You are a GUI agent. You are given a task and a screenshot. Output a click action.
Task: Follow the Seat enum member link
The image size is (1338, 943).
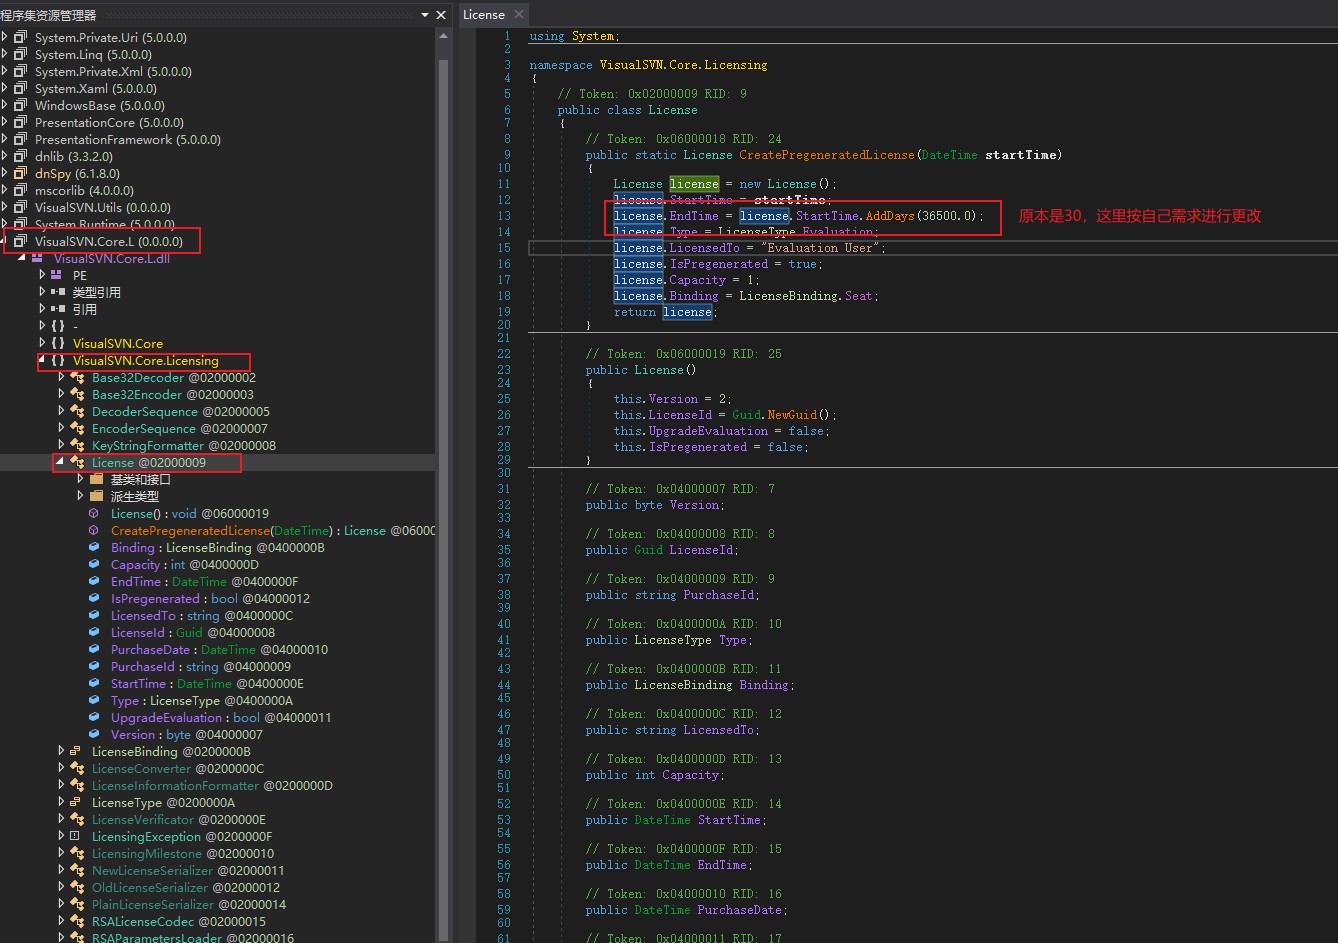coord(859,296)
